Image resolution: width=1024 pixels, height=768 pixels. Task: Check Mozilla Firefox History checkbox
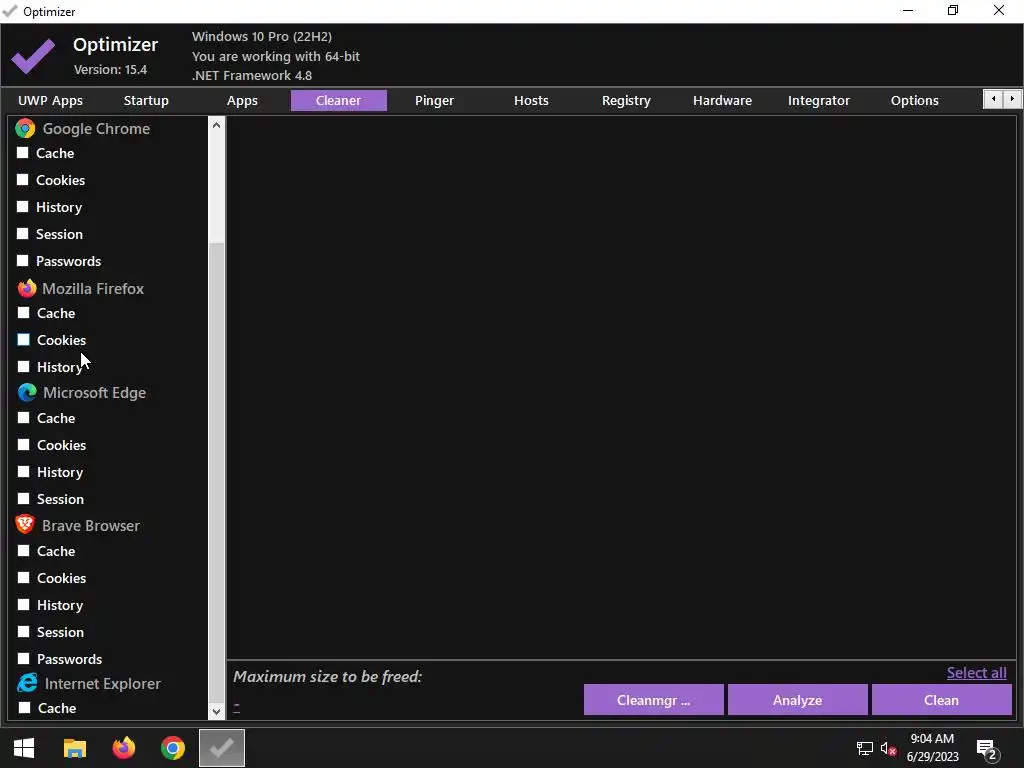coord(24,366)
